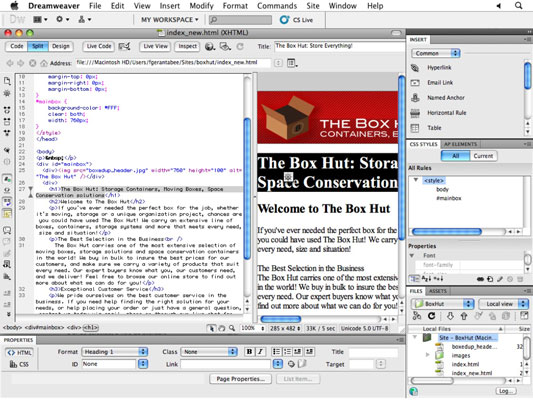Screen dimensions: 533x400
Task: Open the Common category dropdown
Action: pyautogui.click(x=436, y=53)
